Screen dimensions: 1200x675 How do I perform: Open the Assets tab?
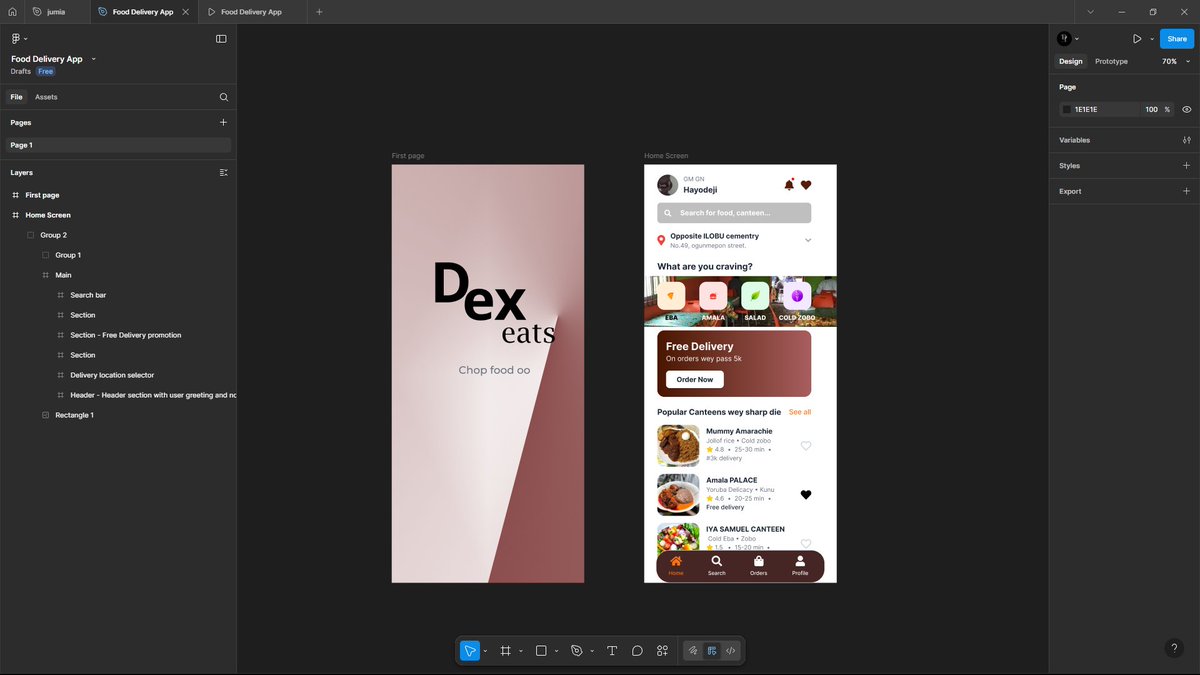pos(46,97)
